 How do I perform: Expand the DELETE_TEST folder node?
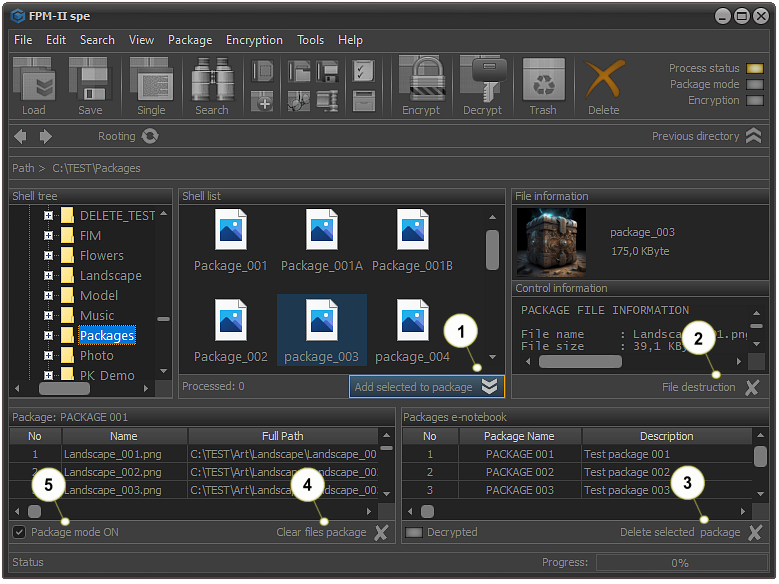pyautogui.click(x=48, y=216)
